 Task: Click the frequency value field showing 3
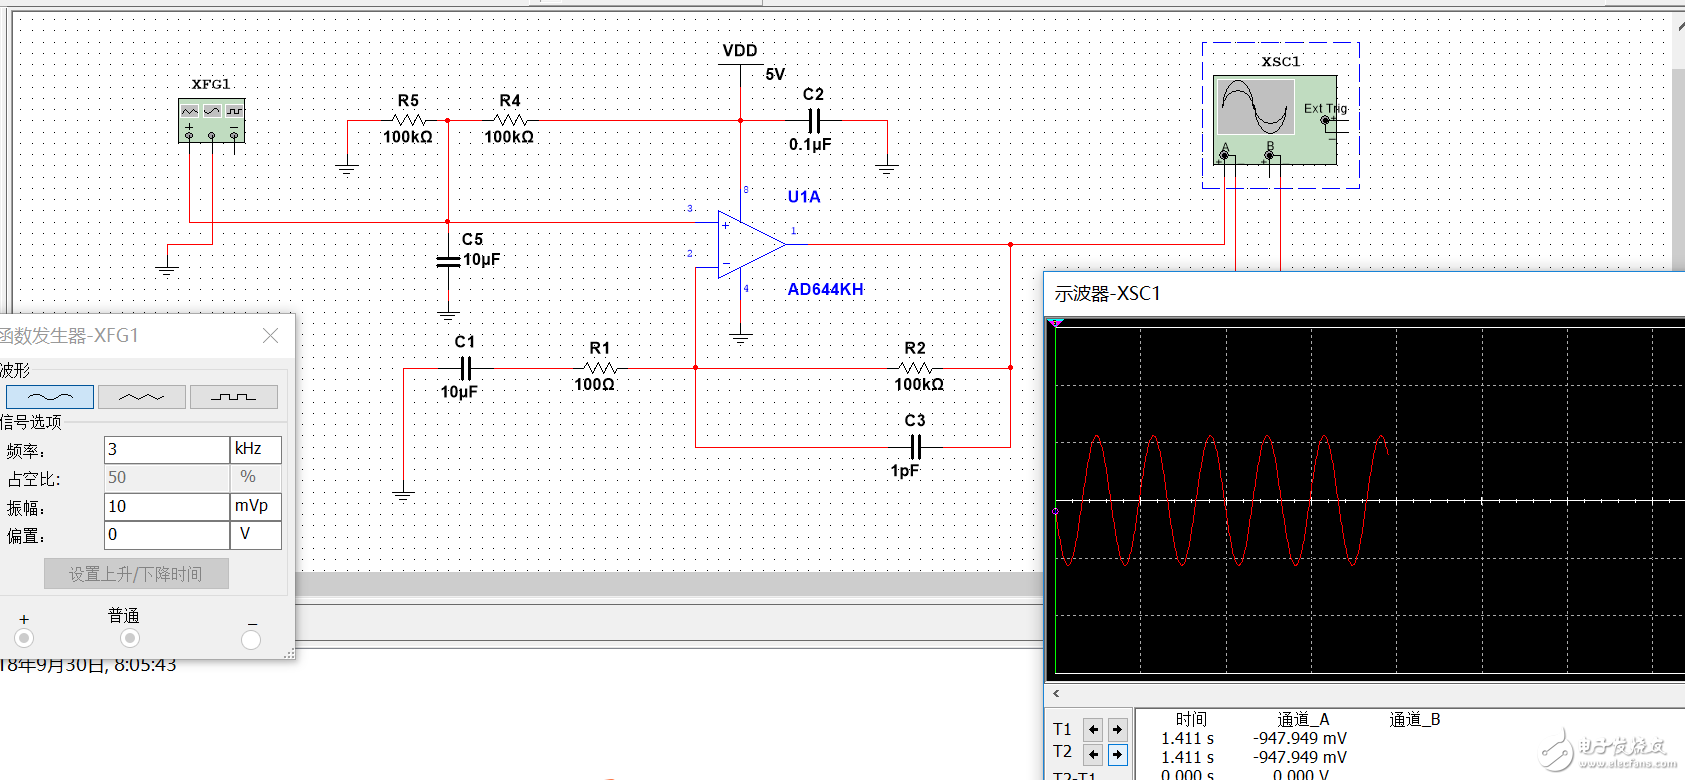point(167,450)
